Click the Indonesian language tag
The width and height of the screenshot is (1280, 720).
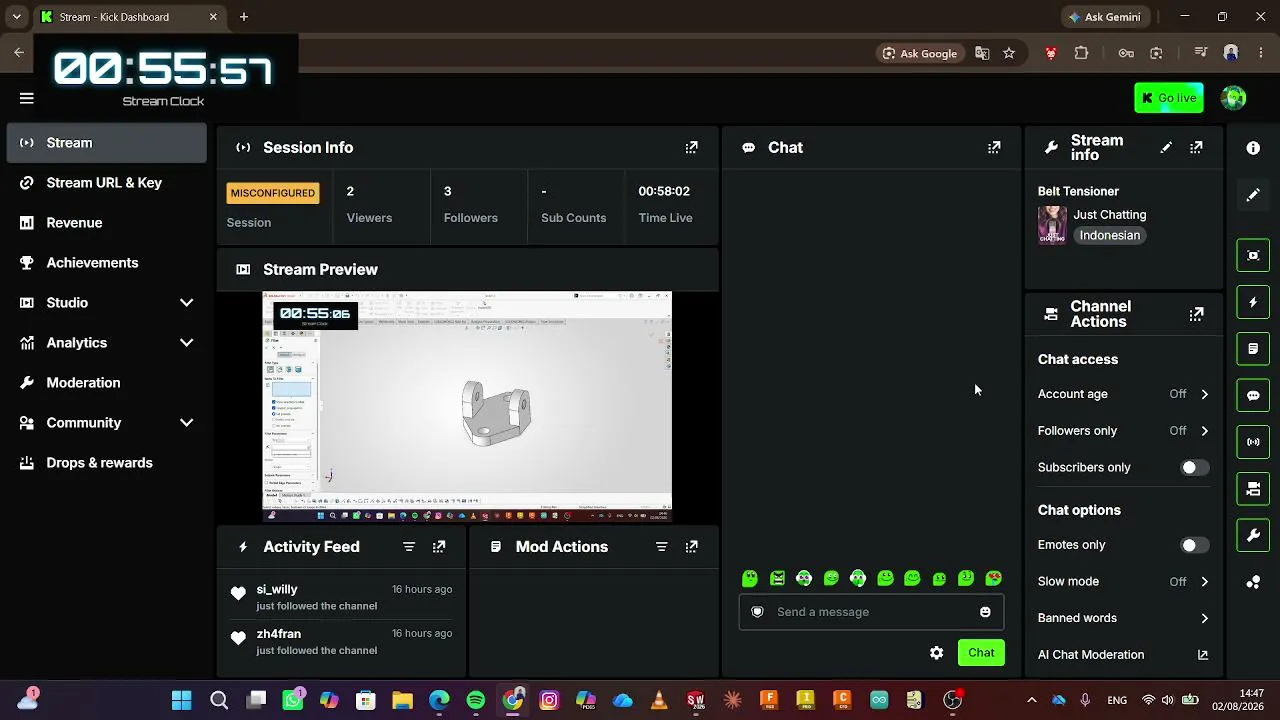tap(1109, 236)
